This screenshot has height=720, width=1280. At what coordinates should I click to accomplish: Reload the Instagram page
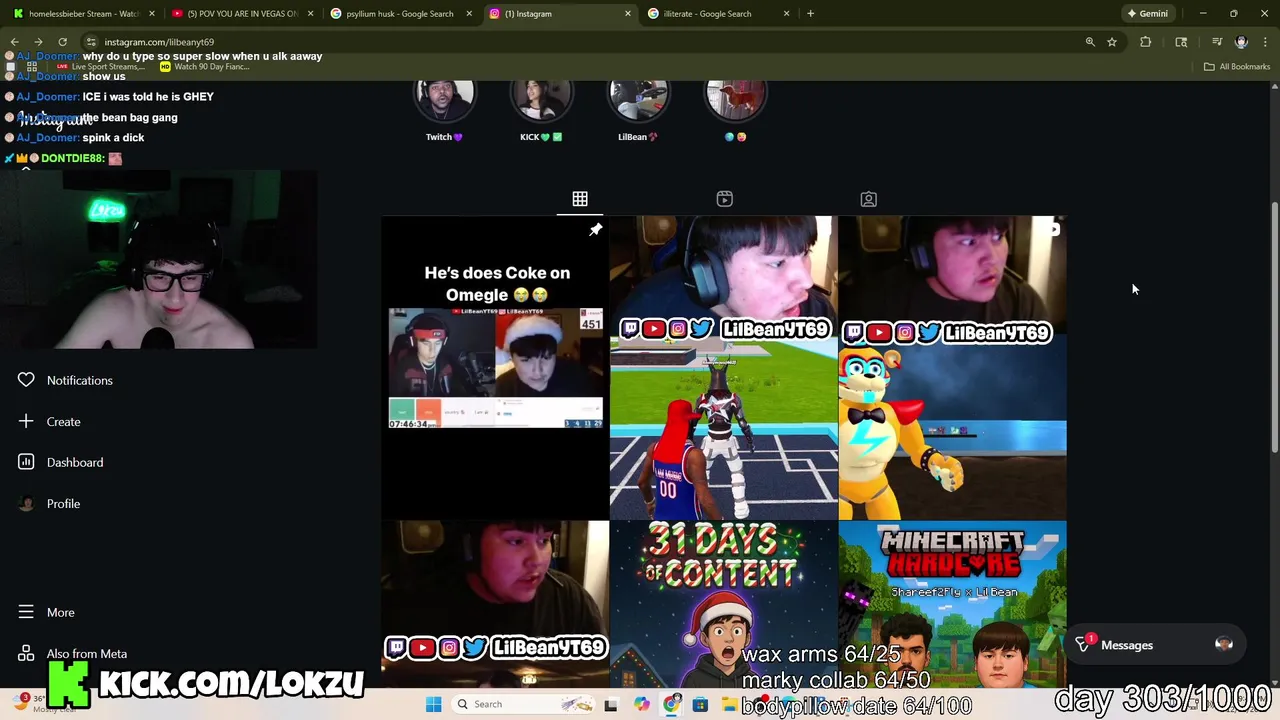pyautogui.click(x=62, y=42)
